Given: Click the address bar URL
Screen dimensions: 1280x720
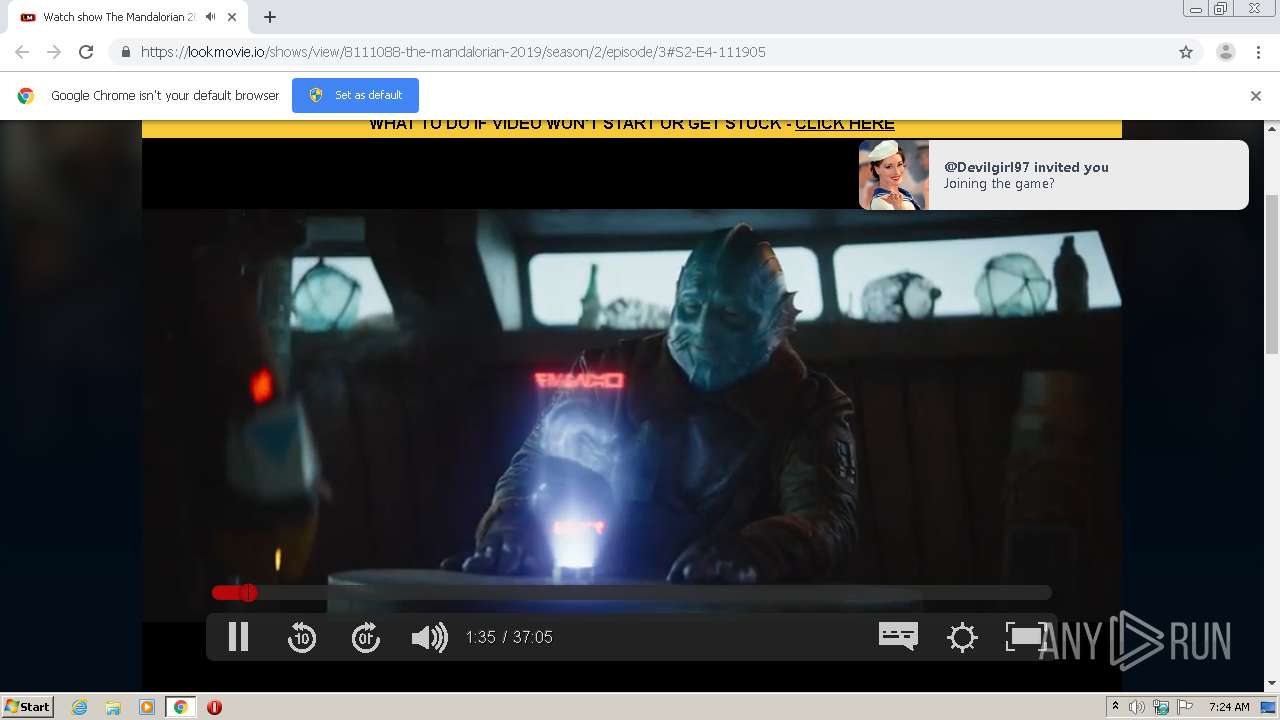Looking at the screenshot, I should (x=453, y=52).
